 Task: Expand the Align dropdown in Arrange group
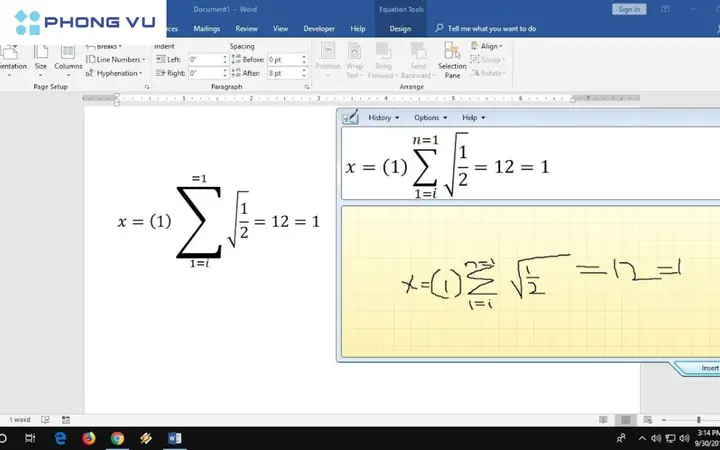tap(489, 46)
